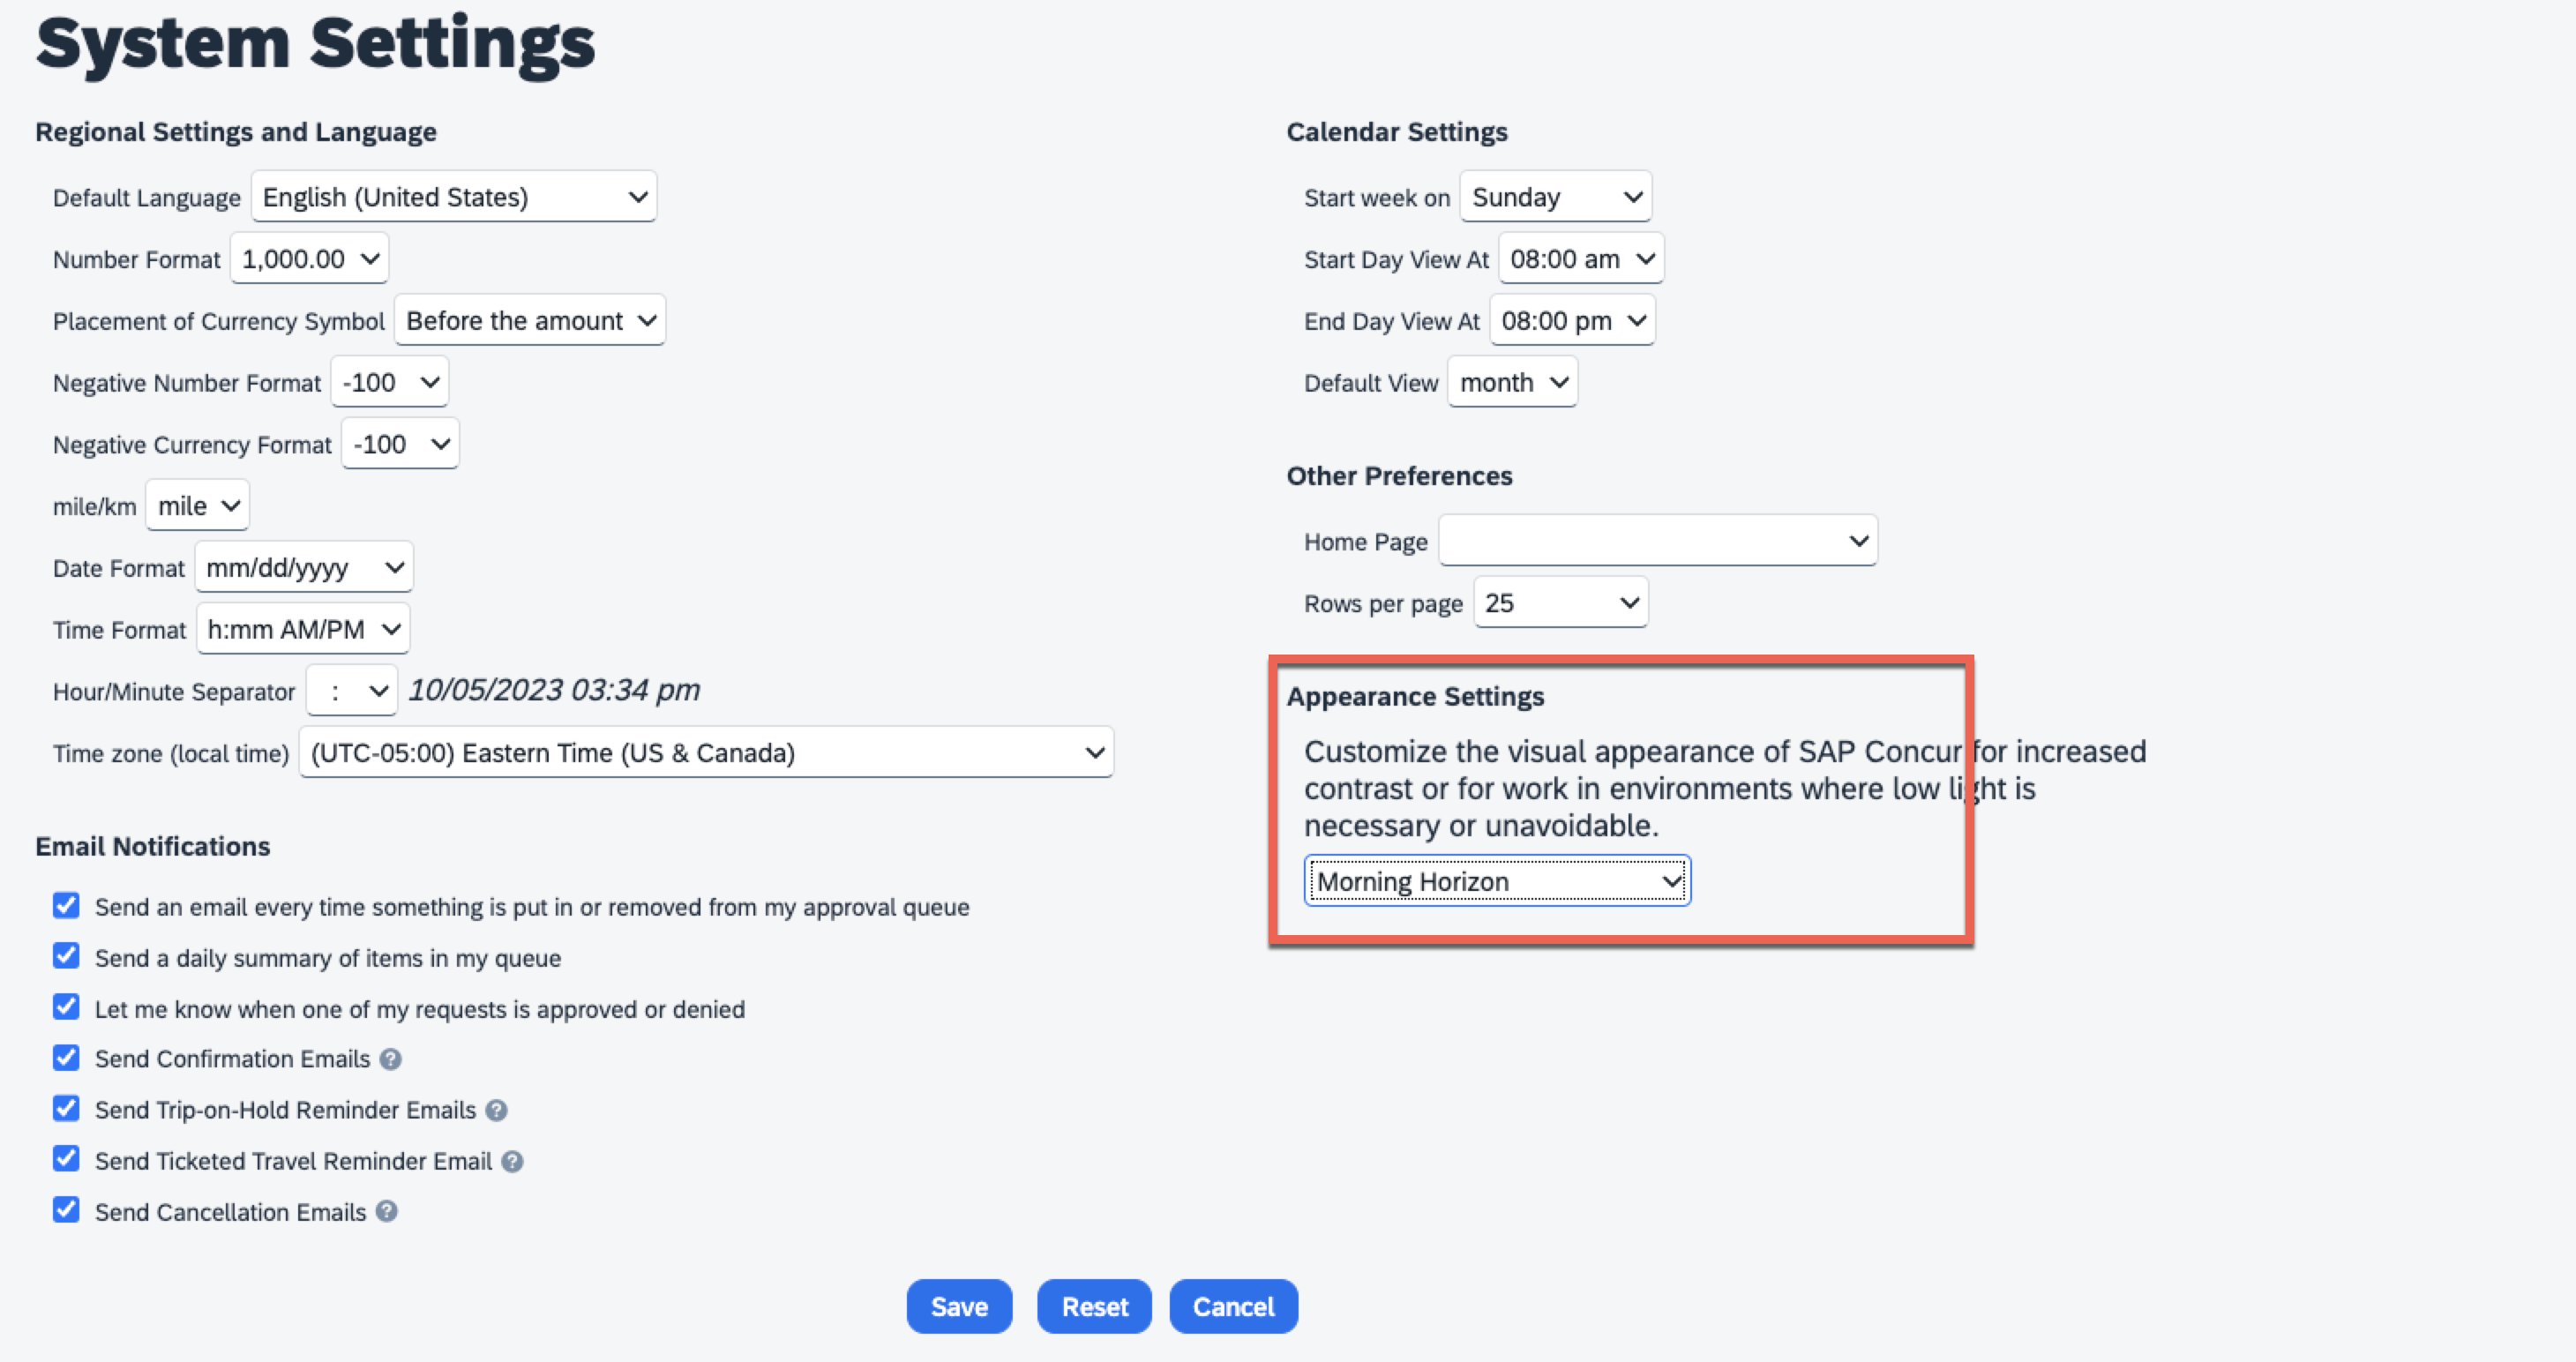Click help icon next to Send Cancellation Emails

point(387,1212)
